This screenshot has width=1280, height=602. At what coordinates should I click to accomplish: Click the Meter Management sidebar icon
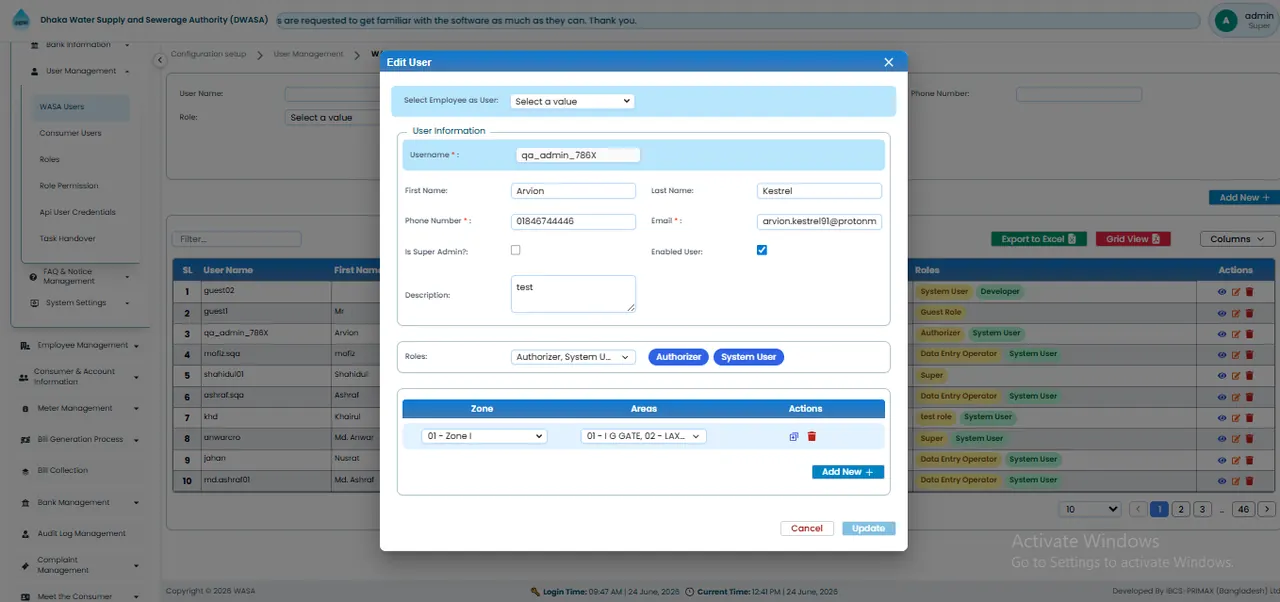pos(25,409)
